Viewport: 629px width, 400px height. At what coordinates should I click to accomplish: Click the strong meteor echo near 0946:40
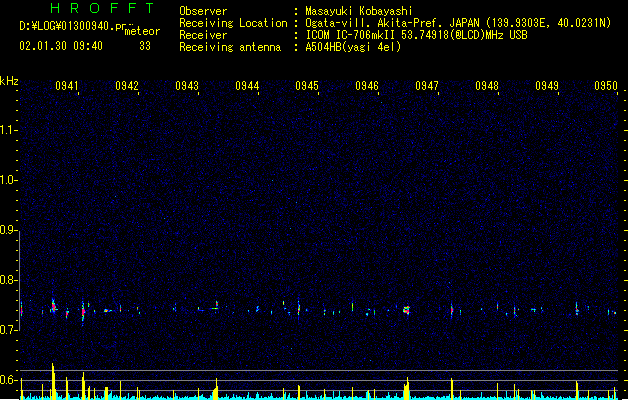(407, 310)
